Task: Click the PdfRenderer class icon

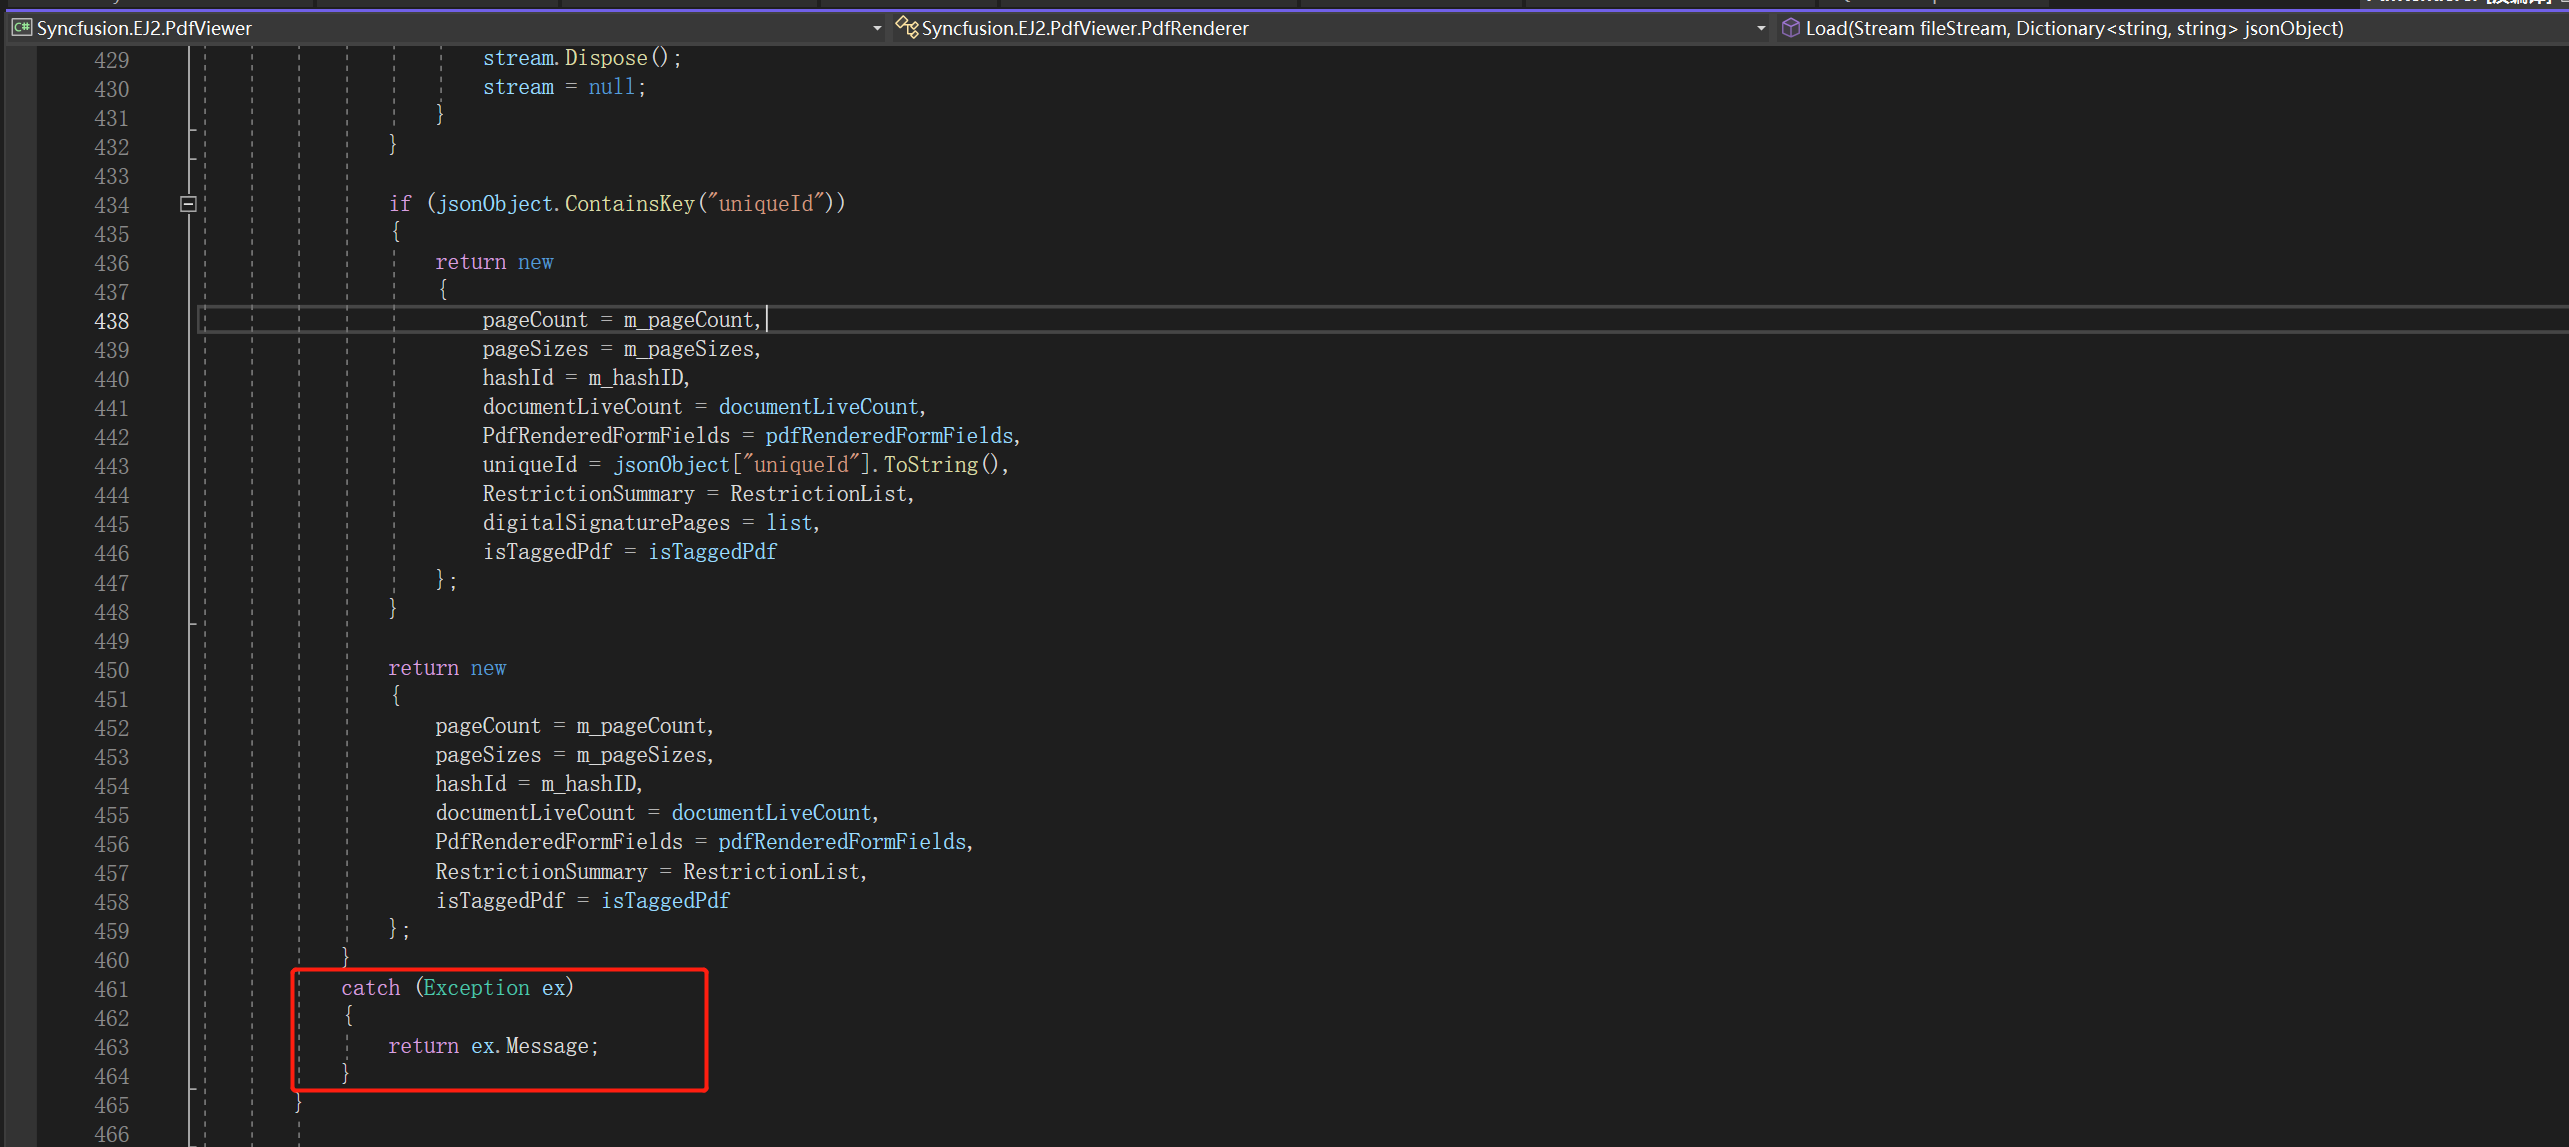Action: pyautogui.click(x=906, y=28)
